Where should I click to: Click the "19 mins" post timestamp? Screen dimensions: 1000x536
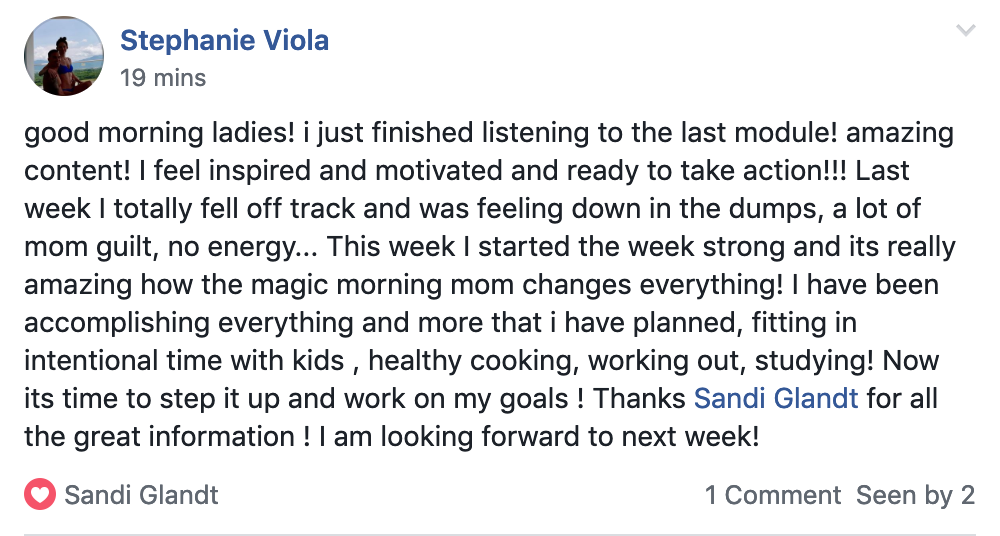(163, 77)
